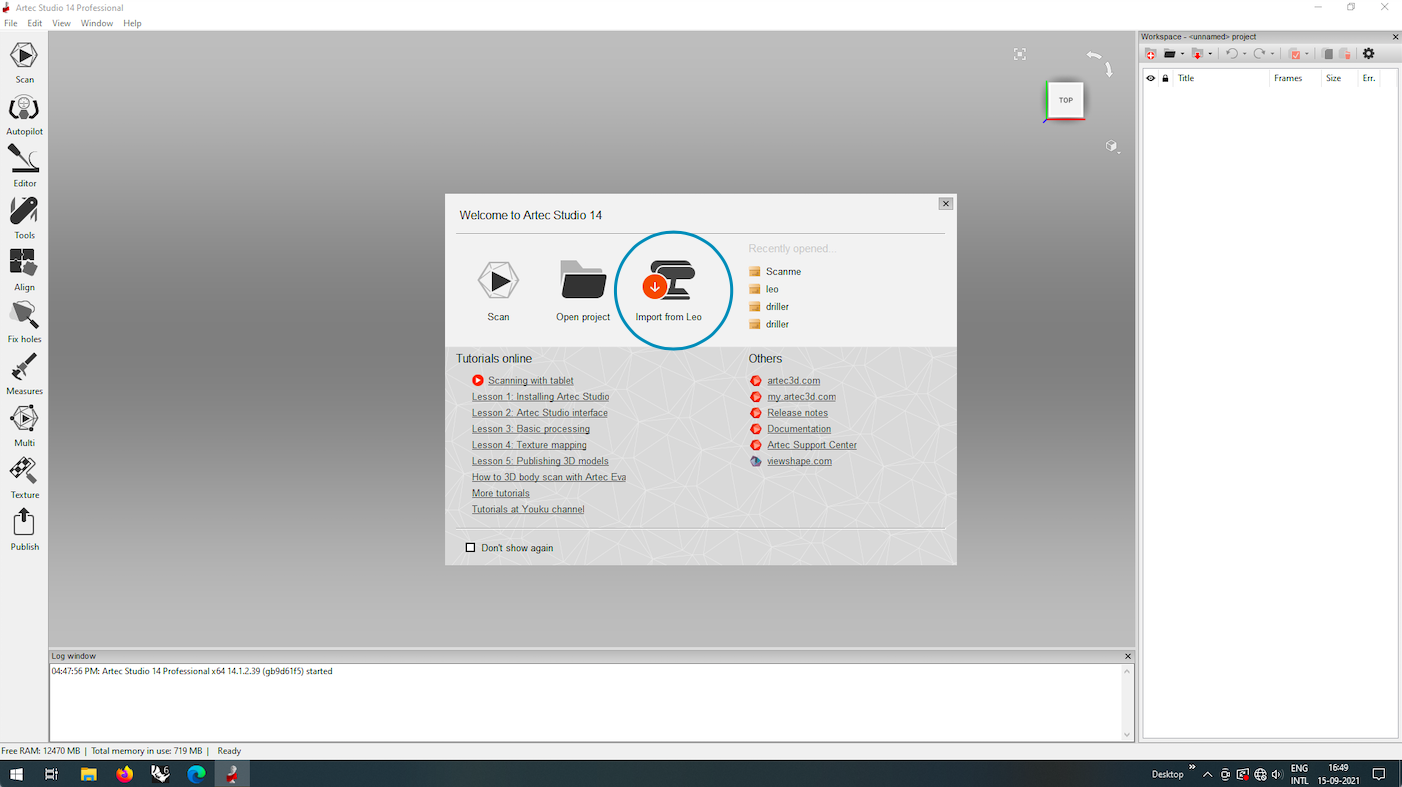The width and height of the screenshot is (1402, 787).
Task: Open the File menu
Action: click(10, 23)
